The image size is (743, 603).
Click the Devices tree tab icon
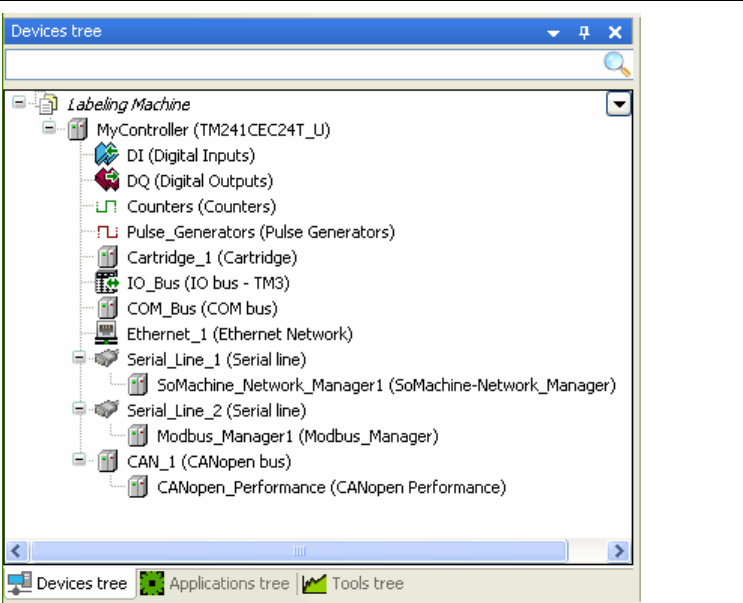tap(20, 583)
